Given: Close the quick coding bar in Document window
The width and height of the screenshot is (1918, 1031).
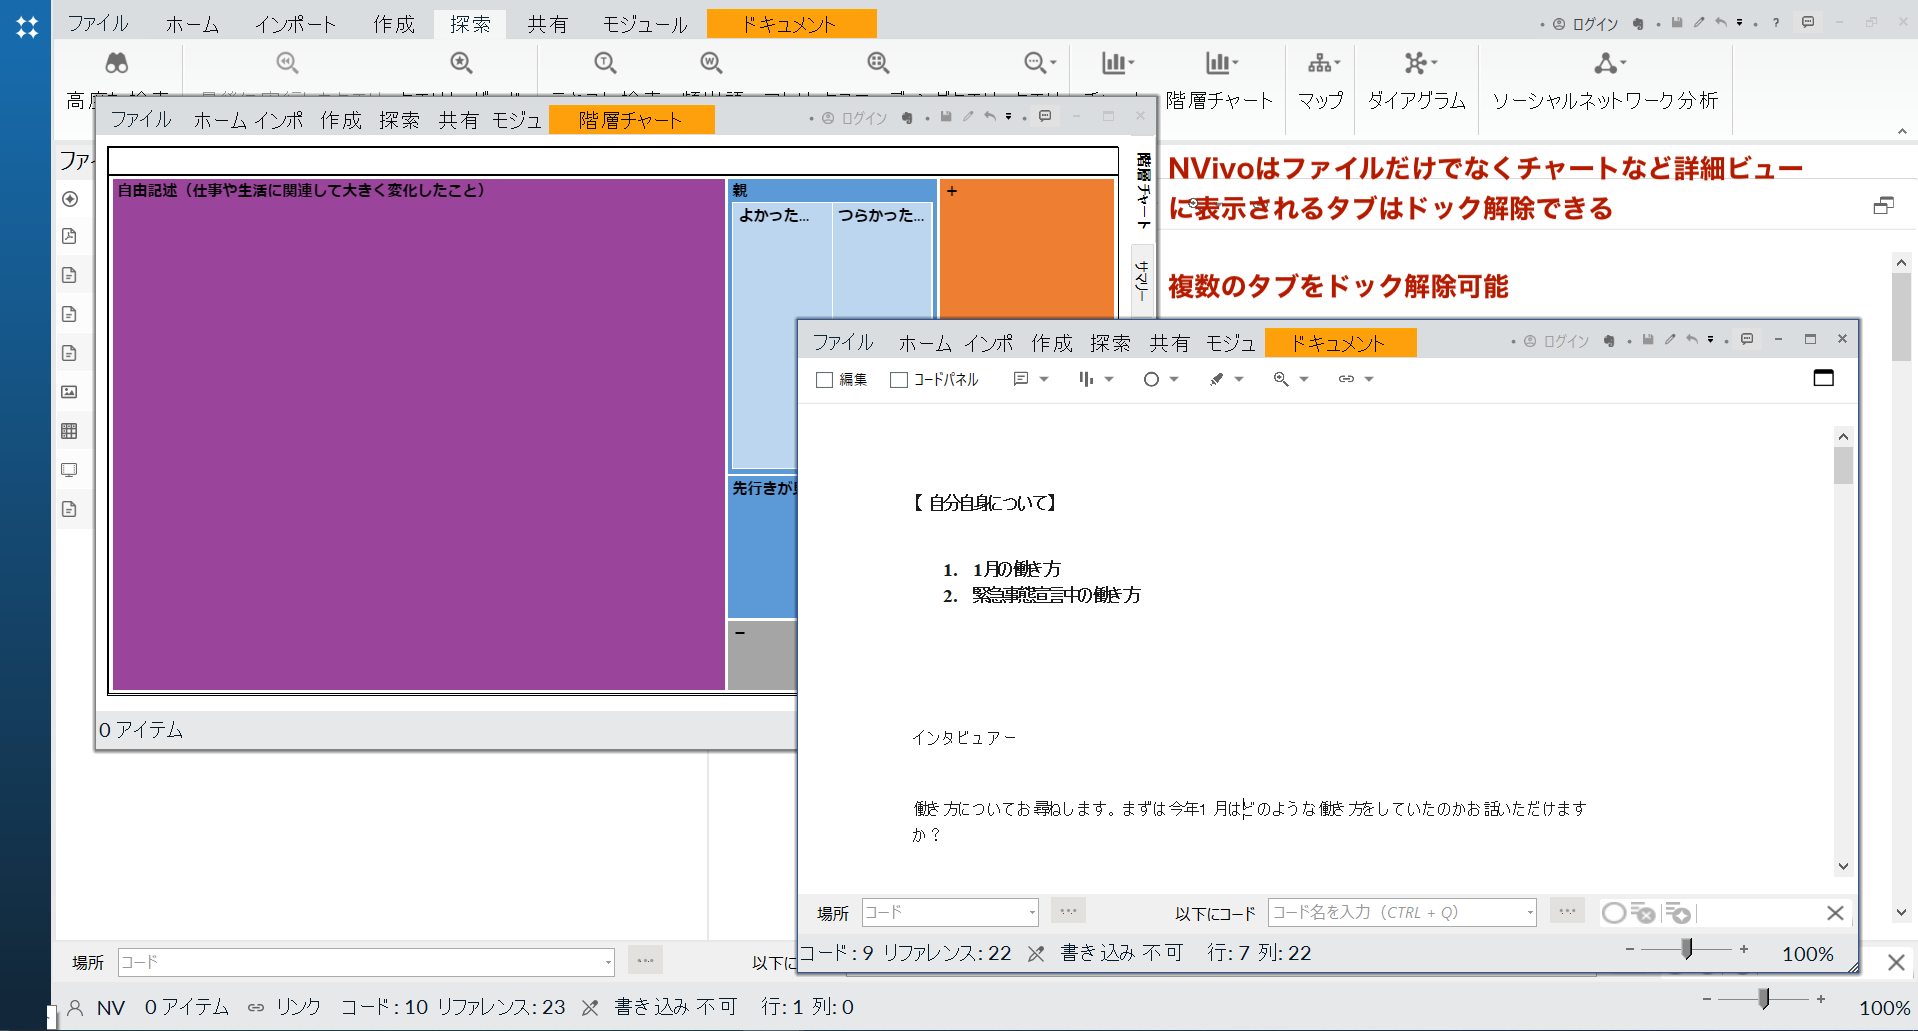Looking at the screenshot, I should (x=1835, y=913).
